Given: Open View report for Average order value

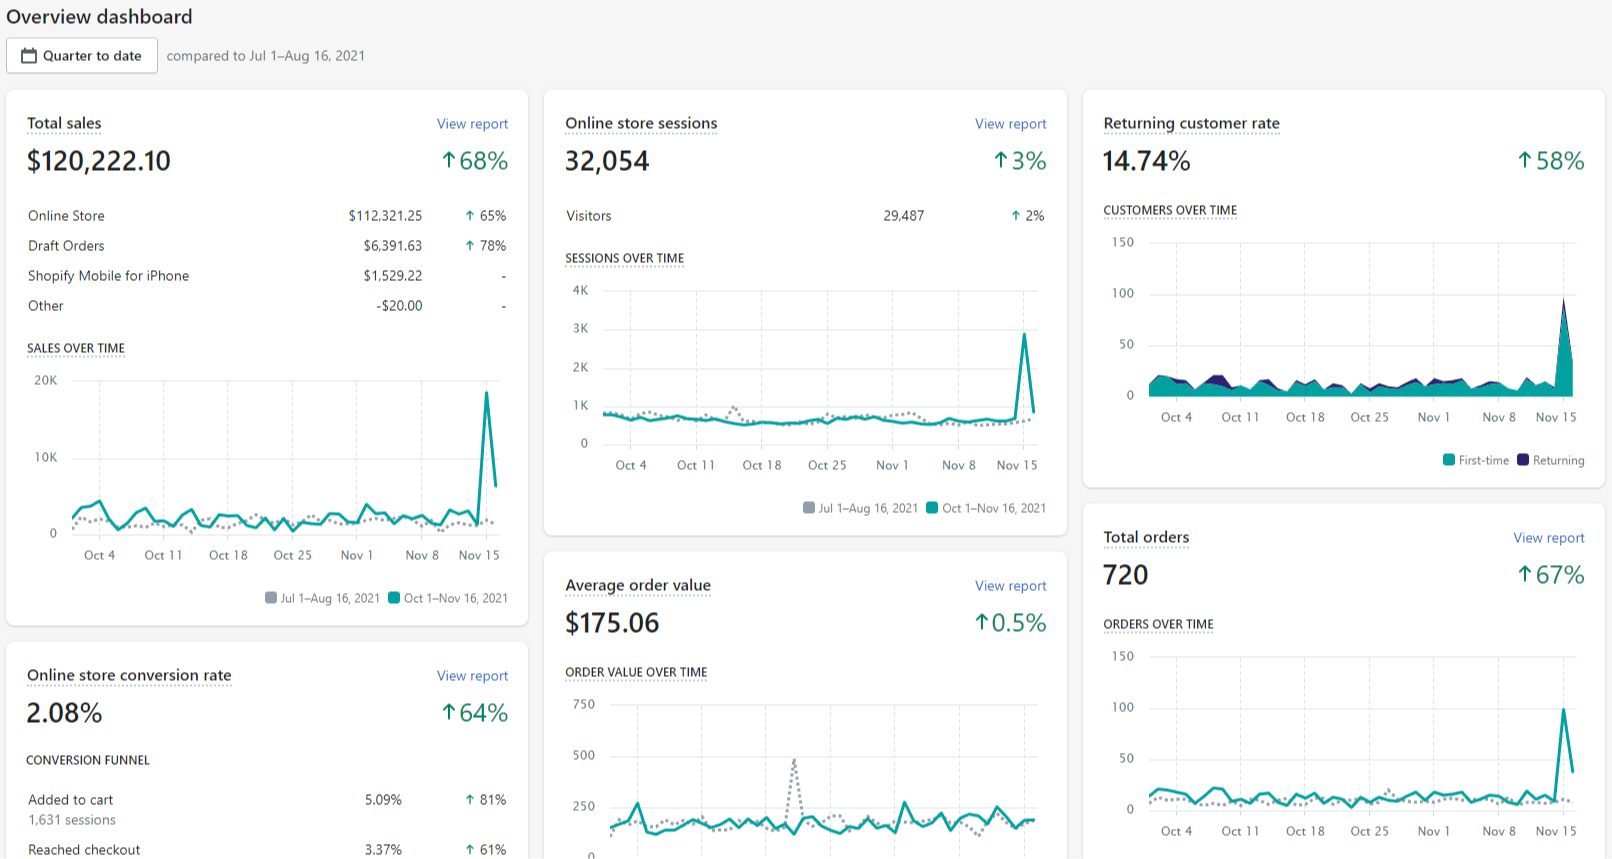Looking at the screenshot, I should pos(1010,586).
